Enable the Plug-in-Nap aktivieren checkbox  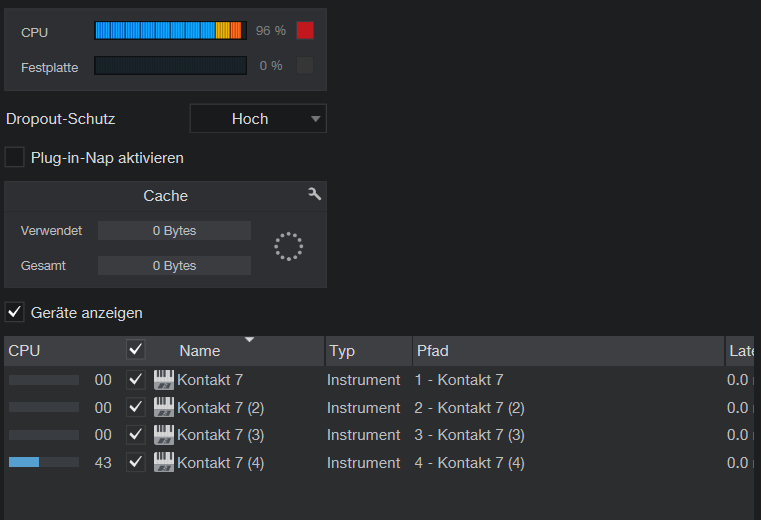click(x=15, y=157)
